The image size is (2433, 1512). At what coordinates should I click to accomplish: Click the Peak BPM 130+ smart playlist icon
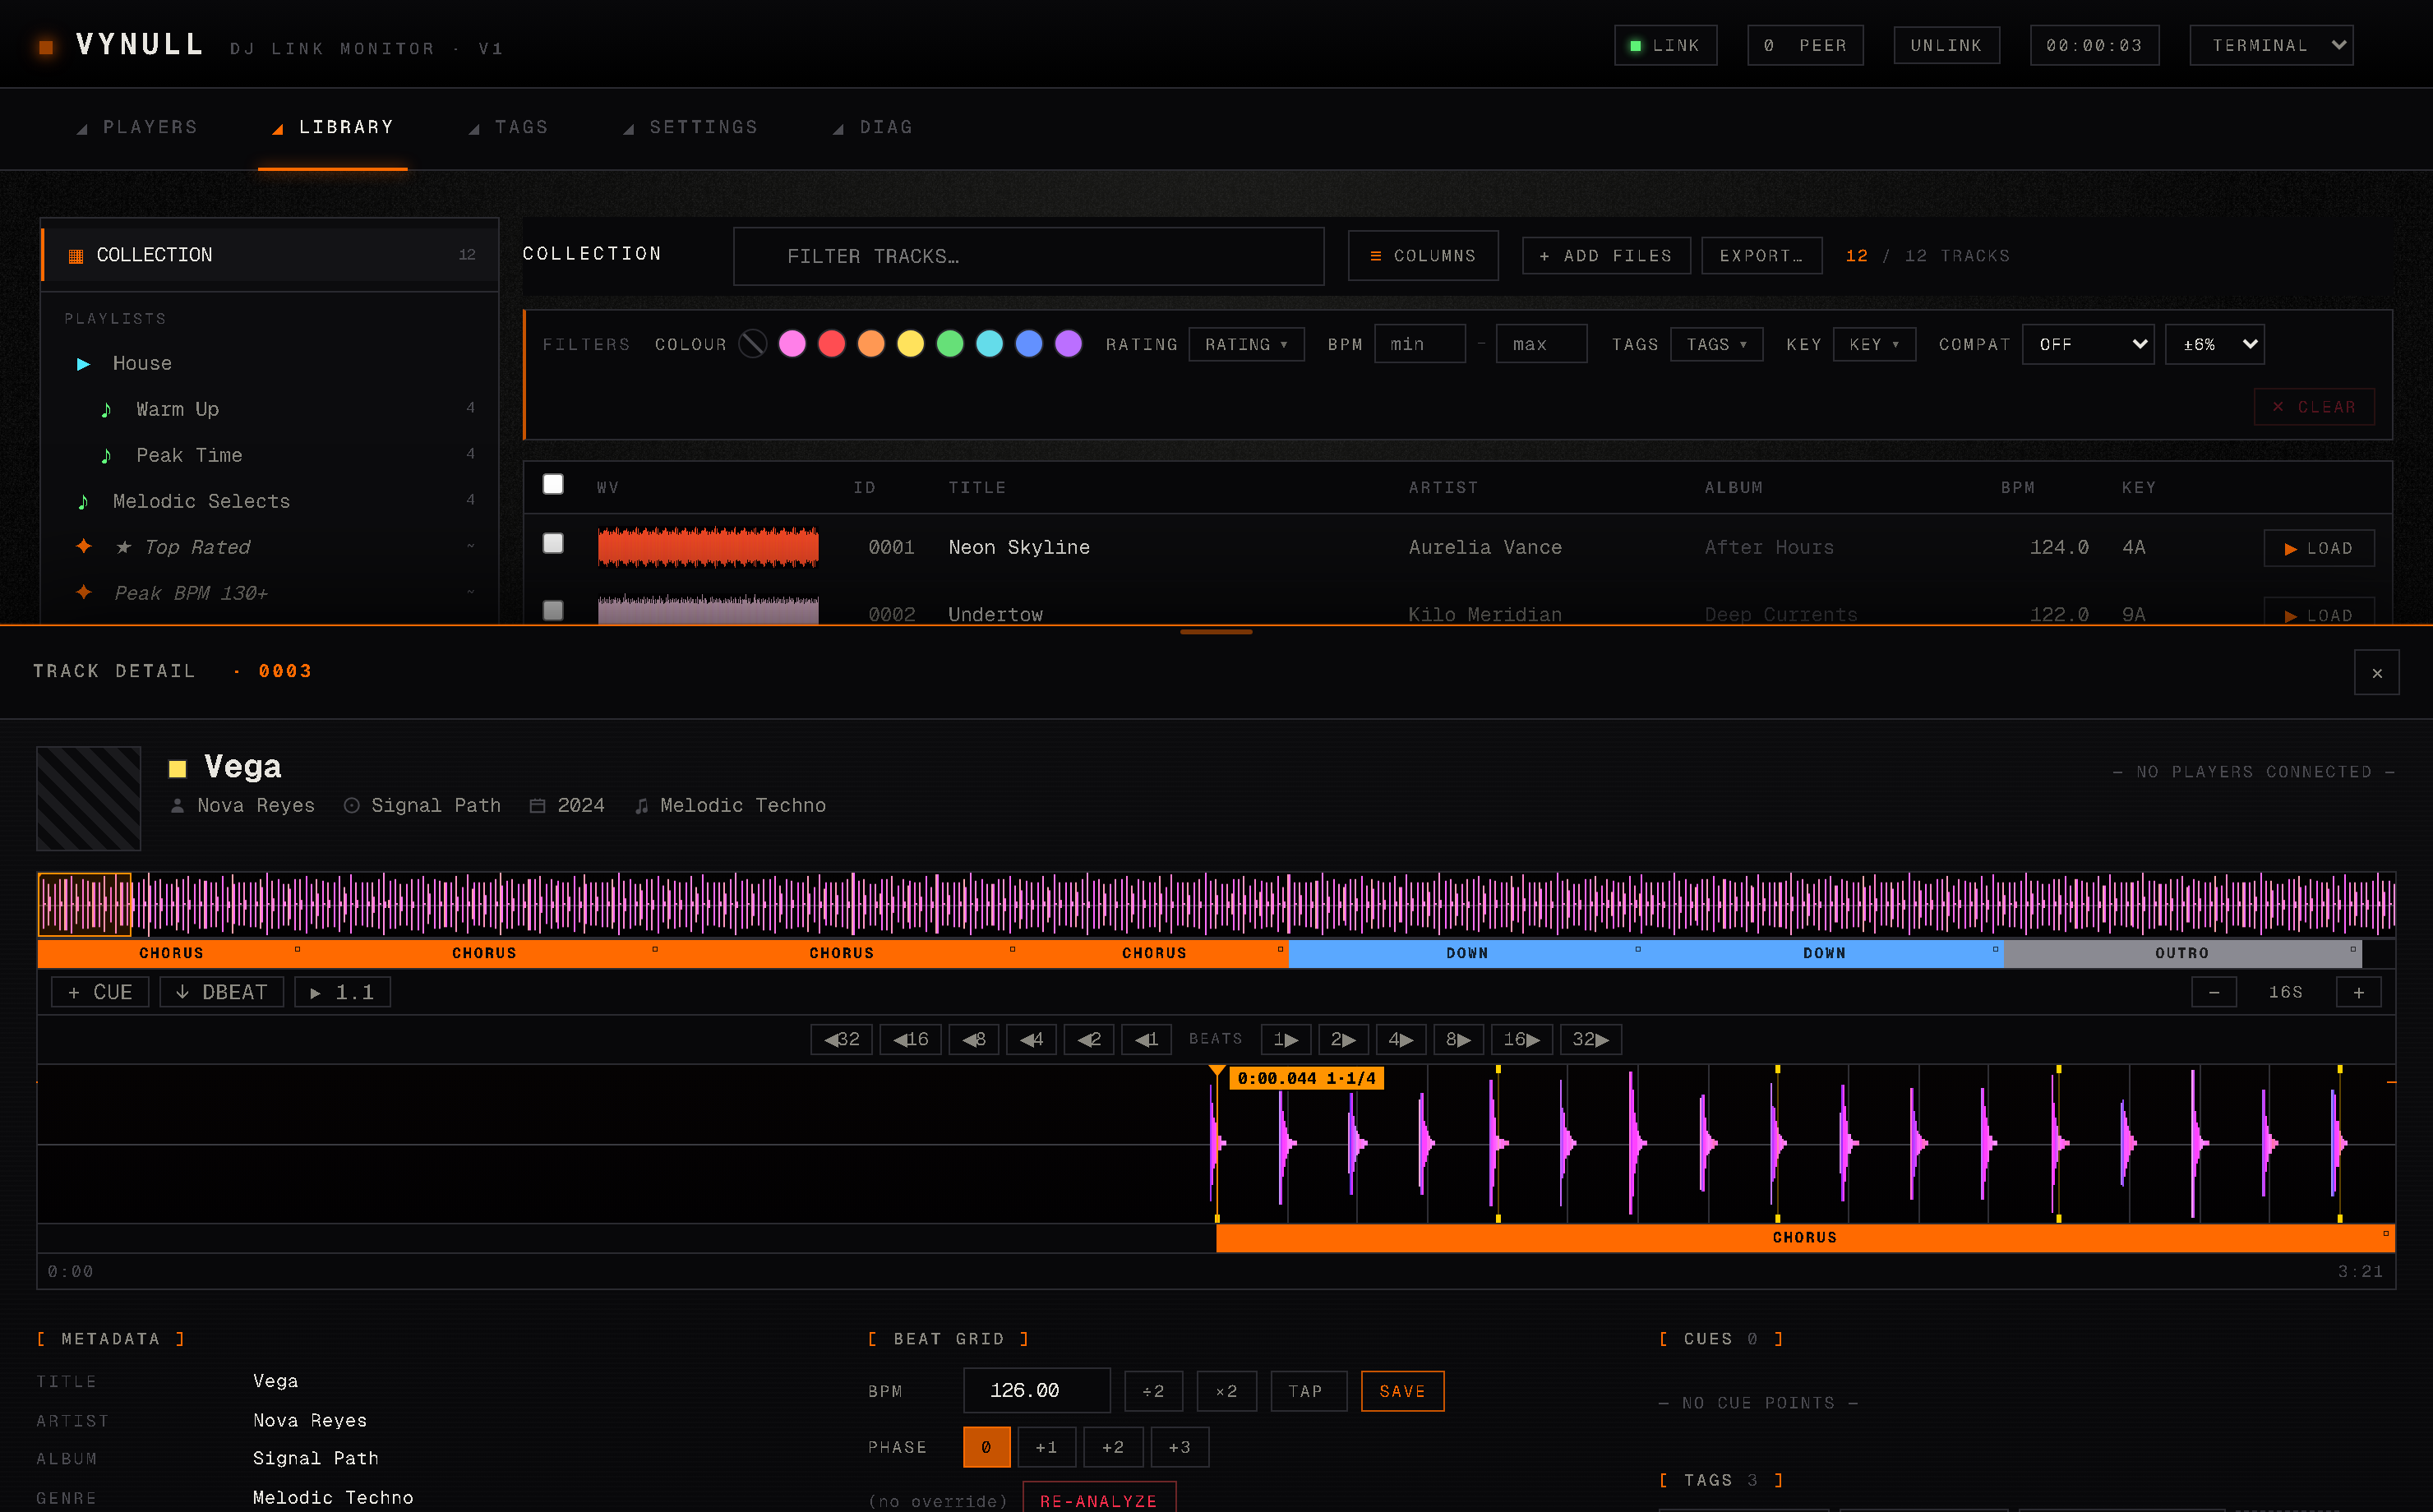[x=84, y=592]
